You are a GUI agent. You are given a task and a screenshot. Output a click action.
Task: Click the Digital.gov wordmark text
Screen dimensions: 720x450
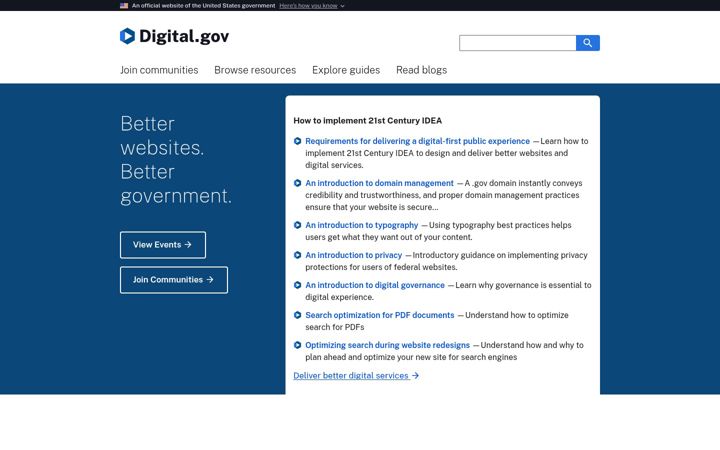tap(184, 36)
